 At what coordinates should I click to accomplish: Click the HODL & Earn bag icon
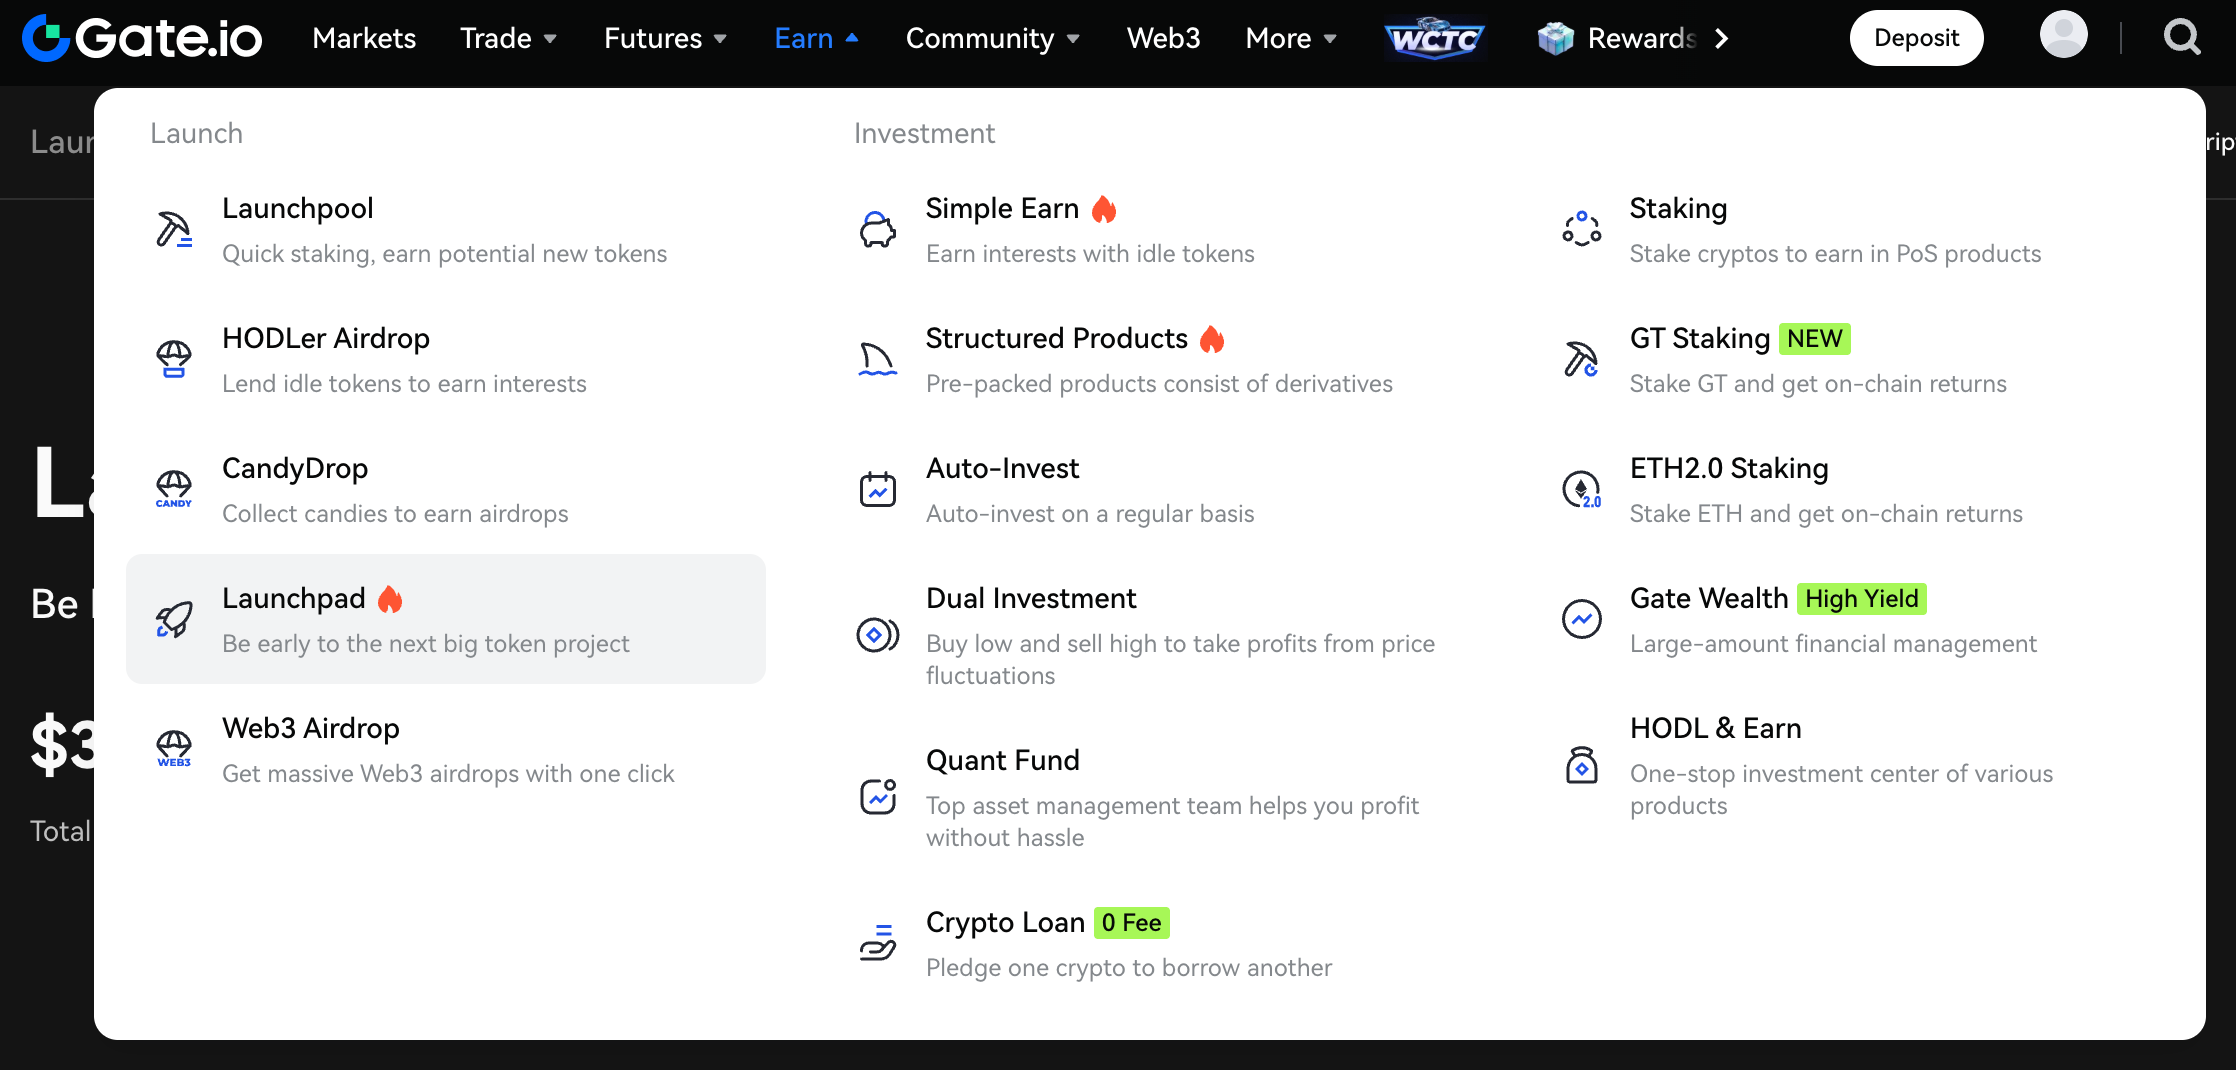tap(1582, 765)
